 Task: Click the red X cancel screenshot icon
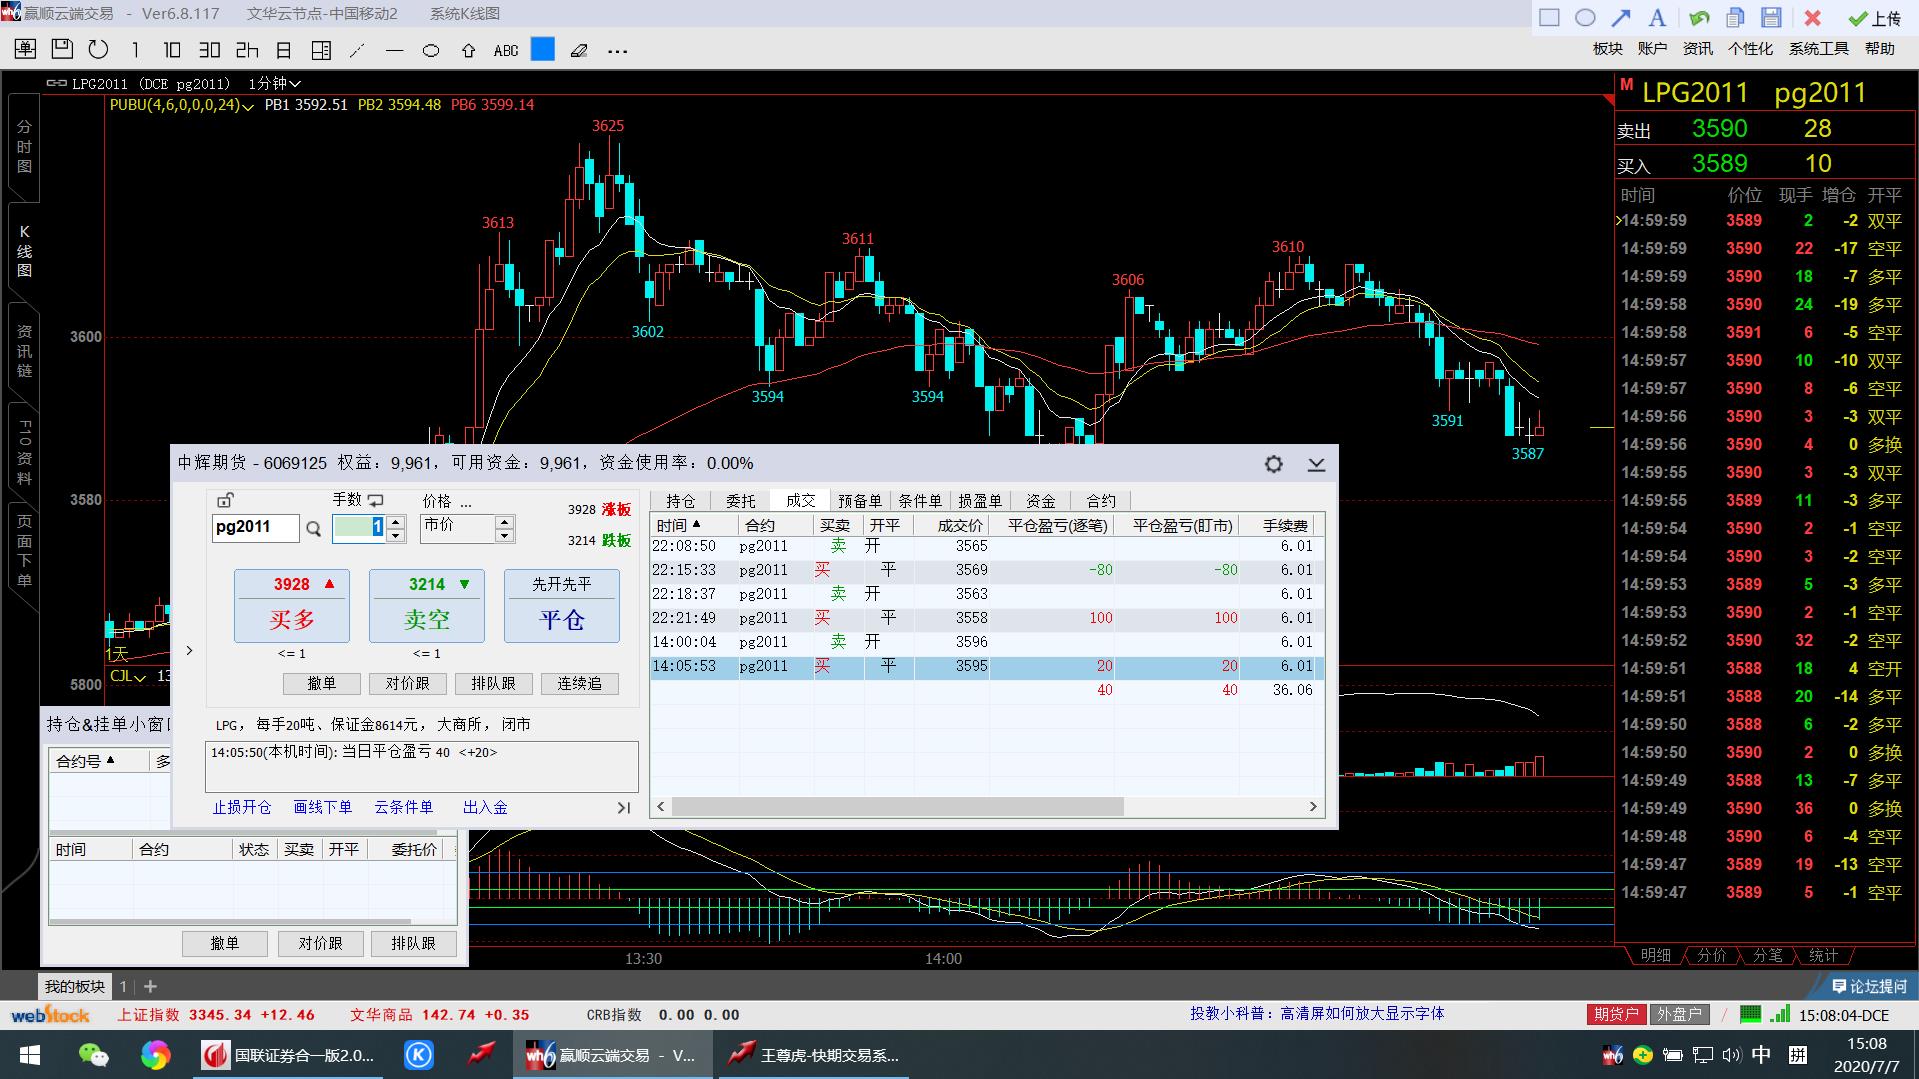1812,17
